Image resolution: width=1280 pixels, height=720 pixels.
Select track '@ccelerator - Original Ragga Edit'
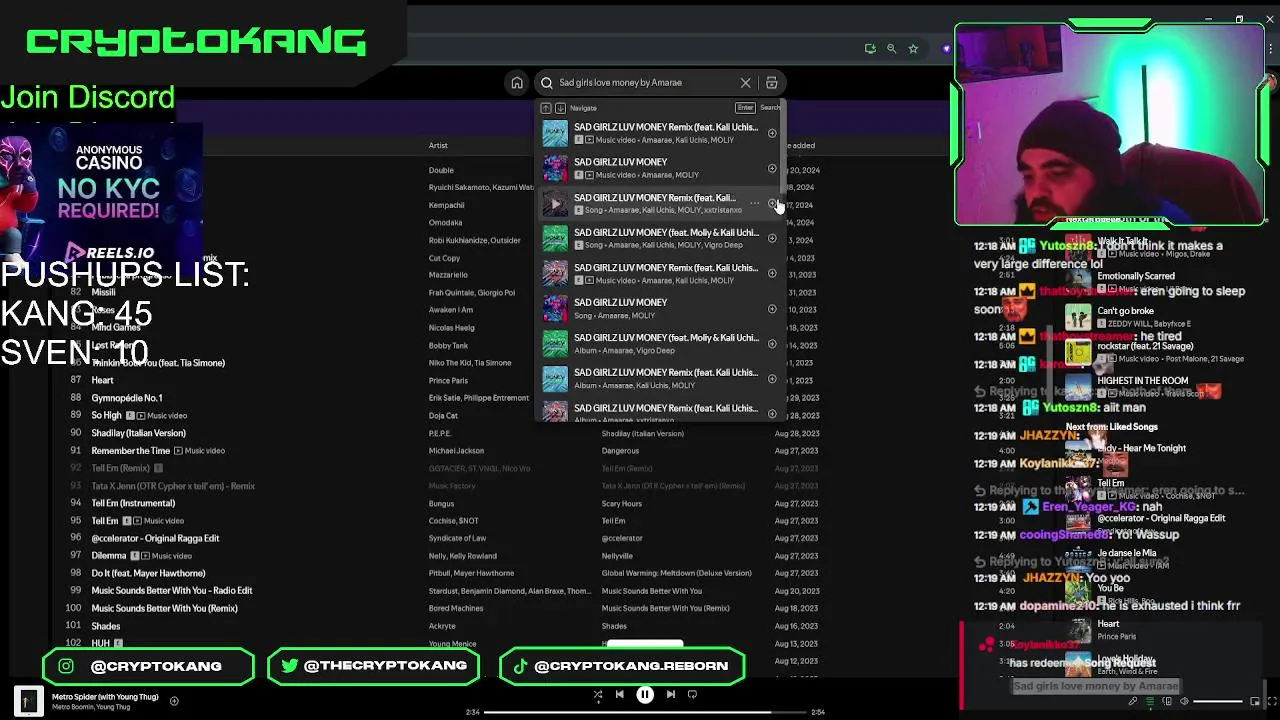pos(155,538)
